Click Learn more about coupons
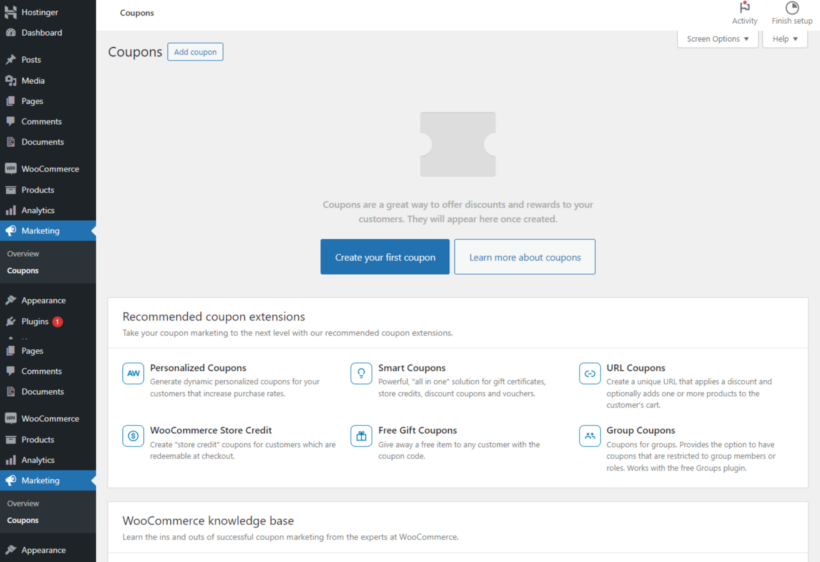The image size is (820, 562). tap(524, 257)
